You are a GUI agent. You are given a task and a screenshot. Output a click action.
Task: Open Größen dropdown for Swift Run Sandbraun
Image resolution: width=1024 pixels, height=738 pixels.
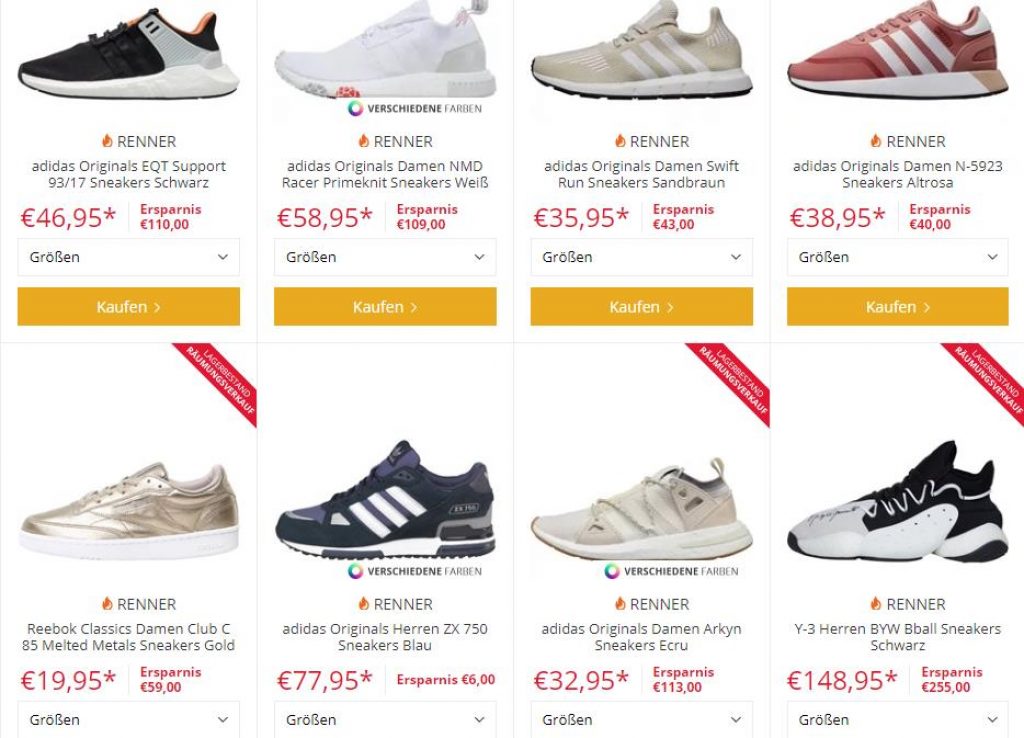point(641,257)
